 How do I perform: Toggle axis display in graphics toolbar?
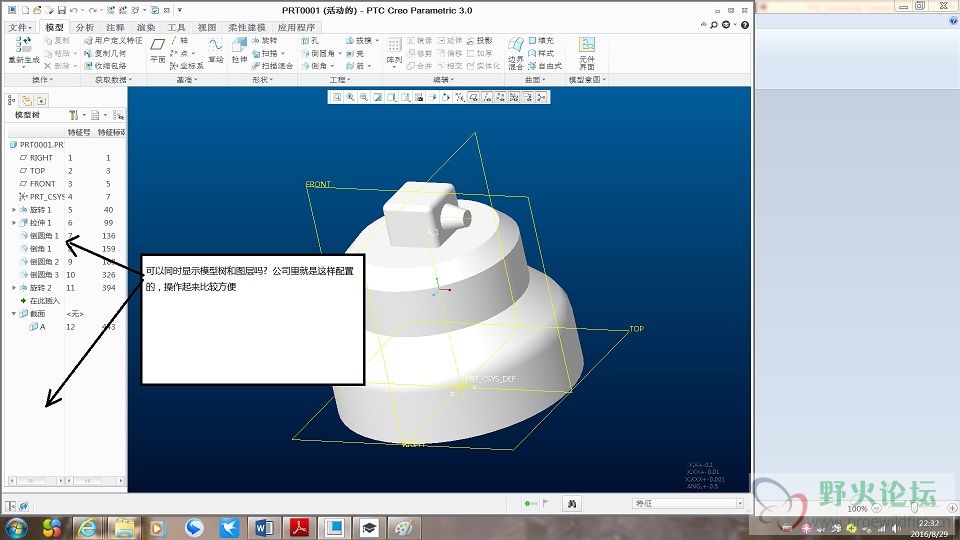click(487, 97)
